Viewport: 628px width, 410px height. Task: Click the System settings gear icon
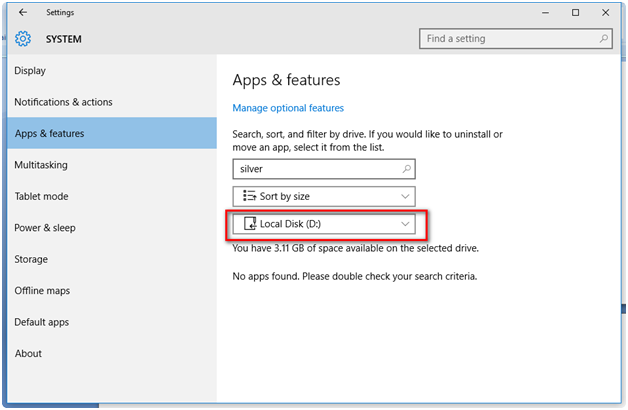click(x=23, y=39)
